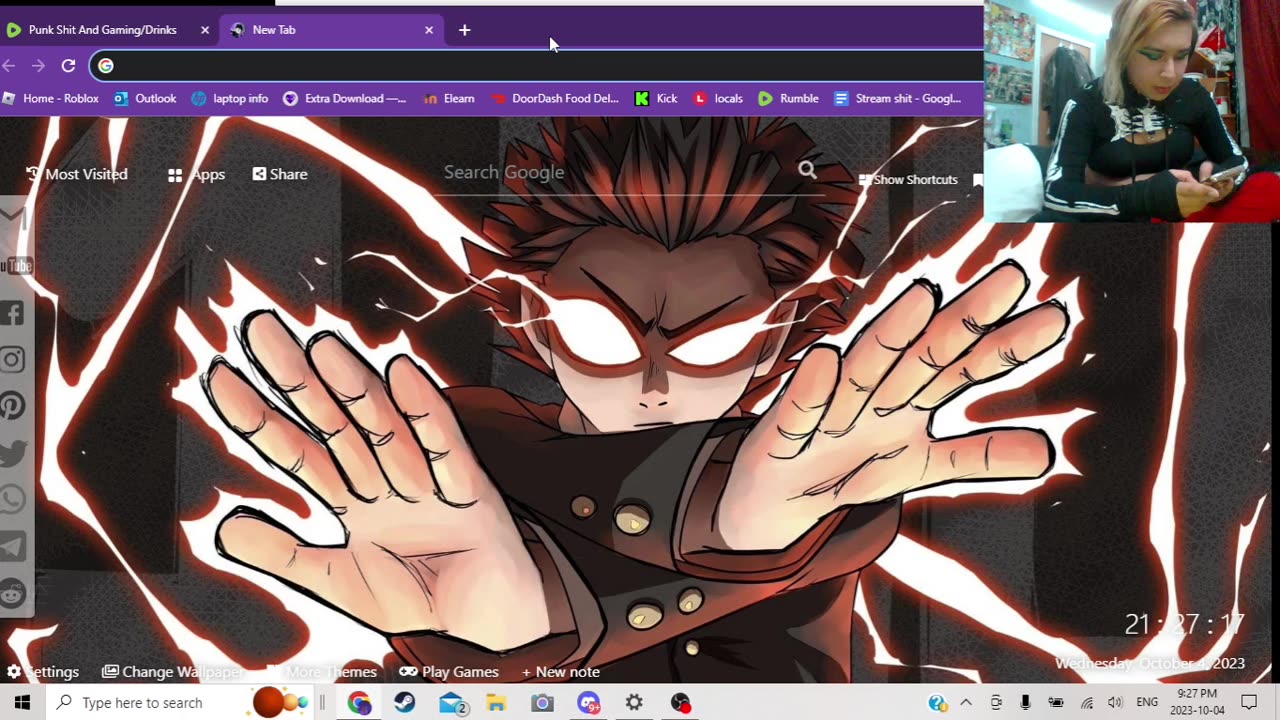Open a new browser tab with plus

(464, 30)
